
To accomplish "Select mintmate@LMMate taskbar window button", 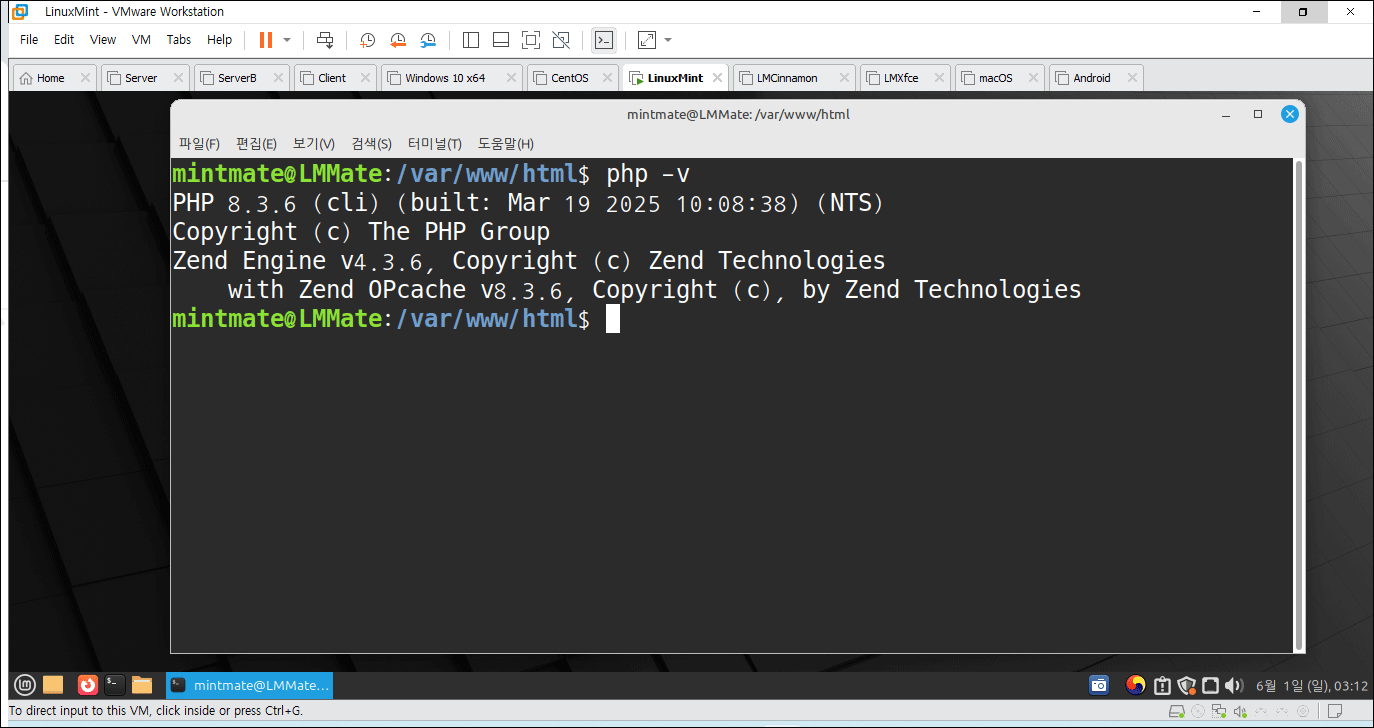I will pyautogui.click(x=249, y=685).
